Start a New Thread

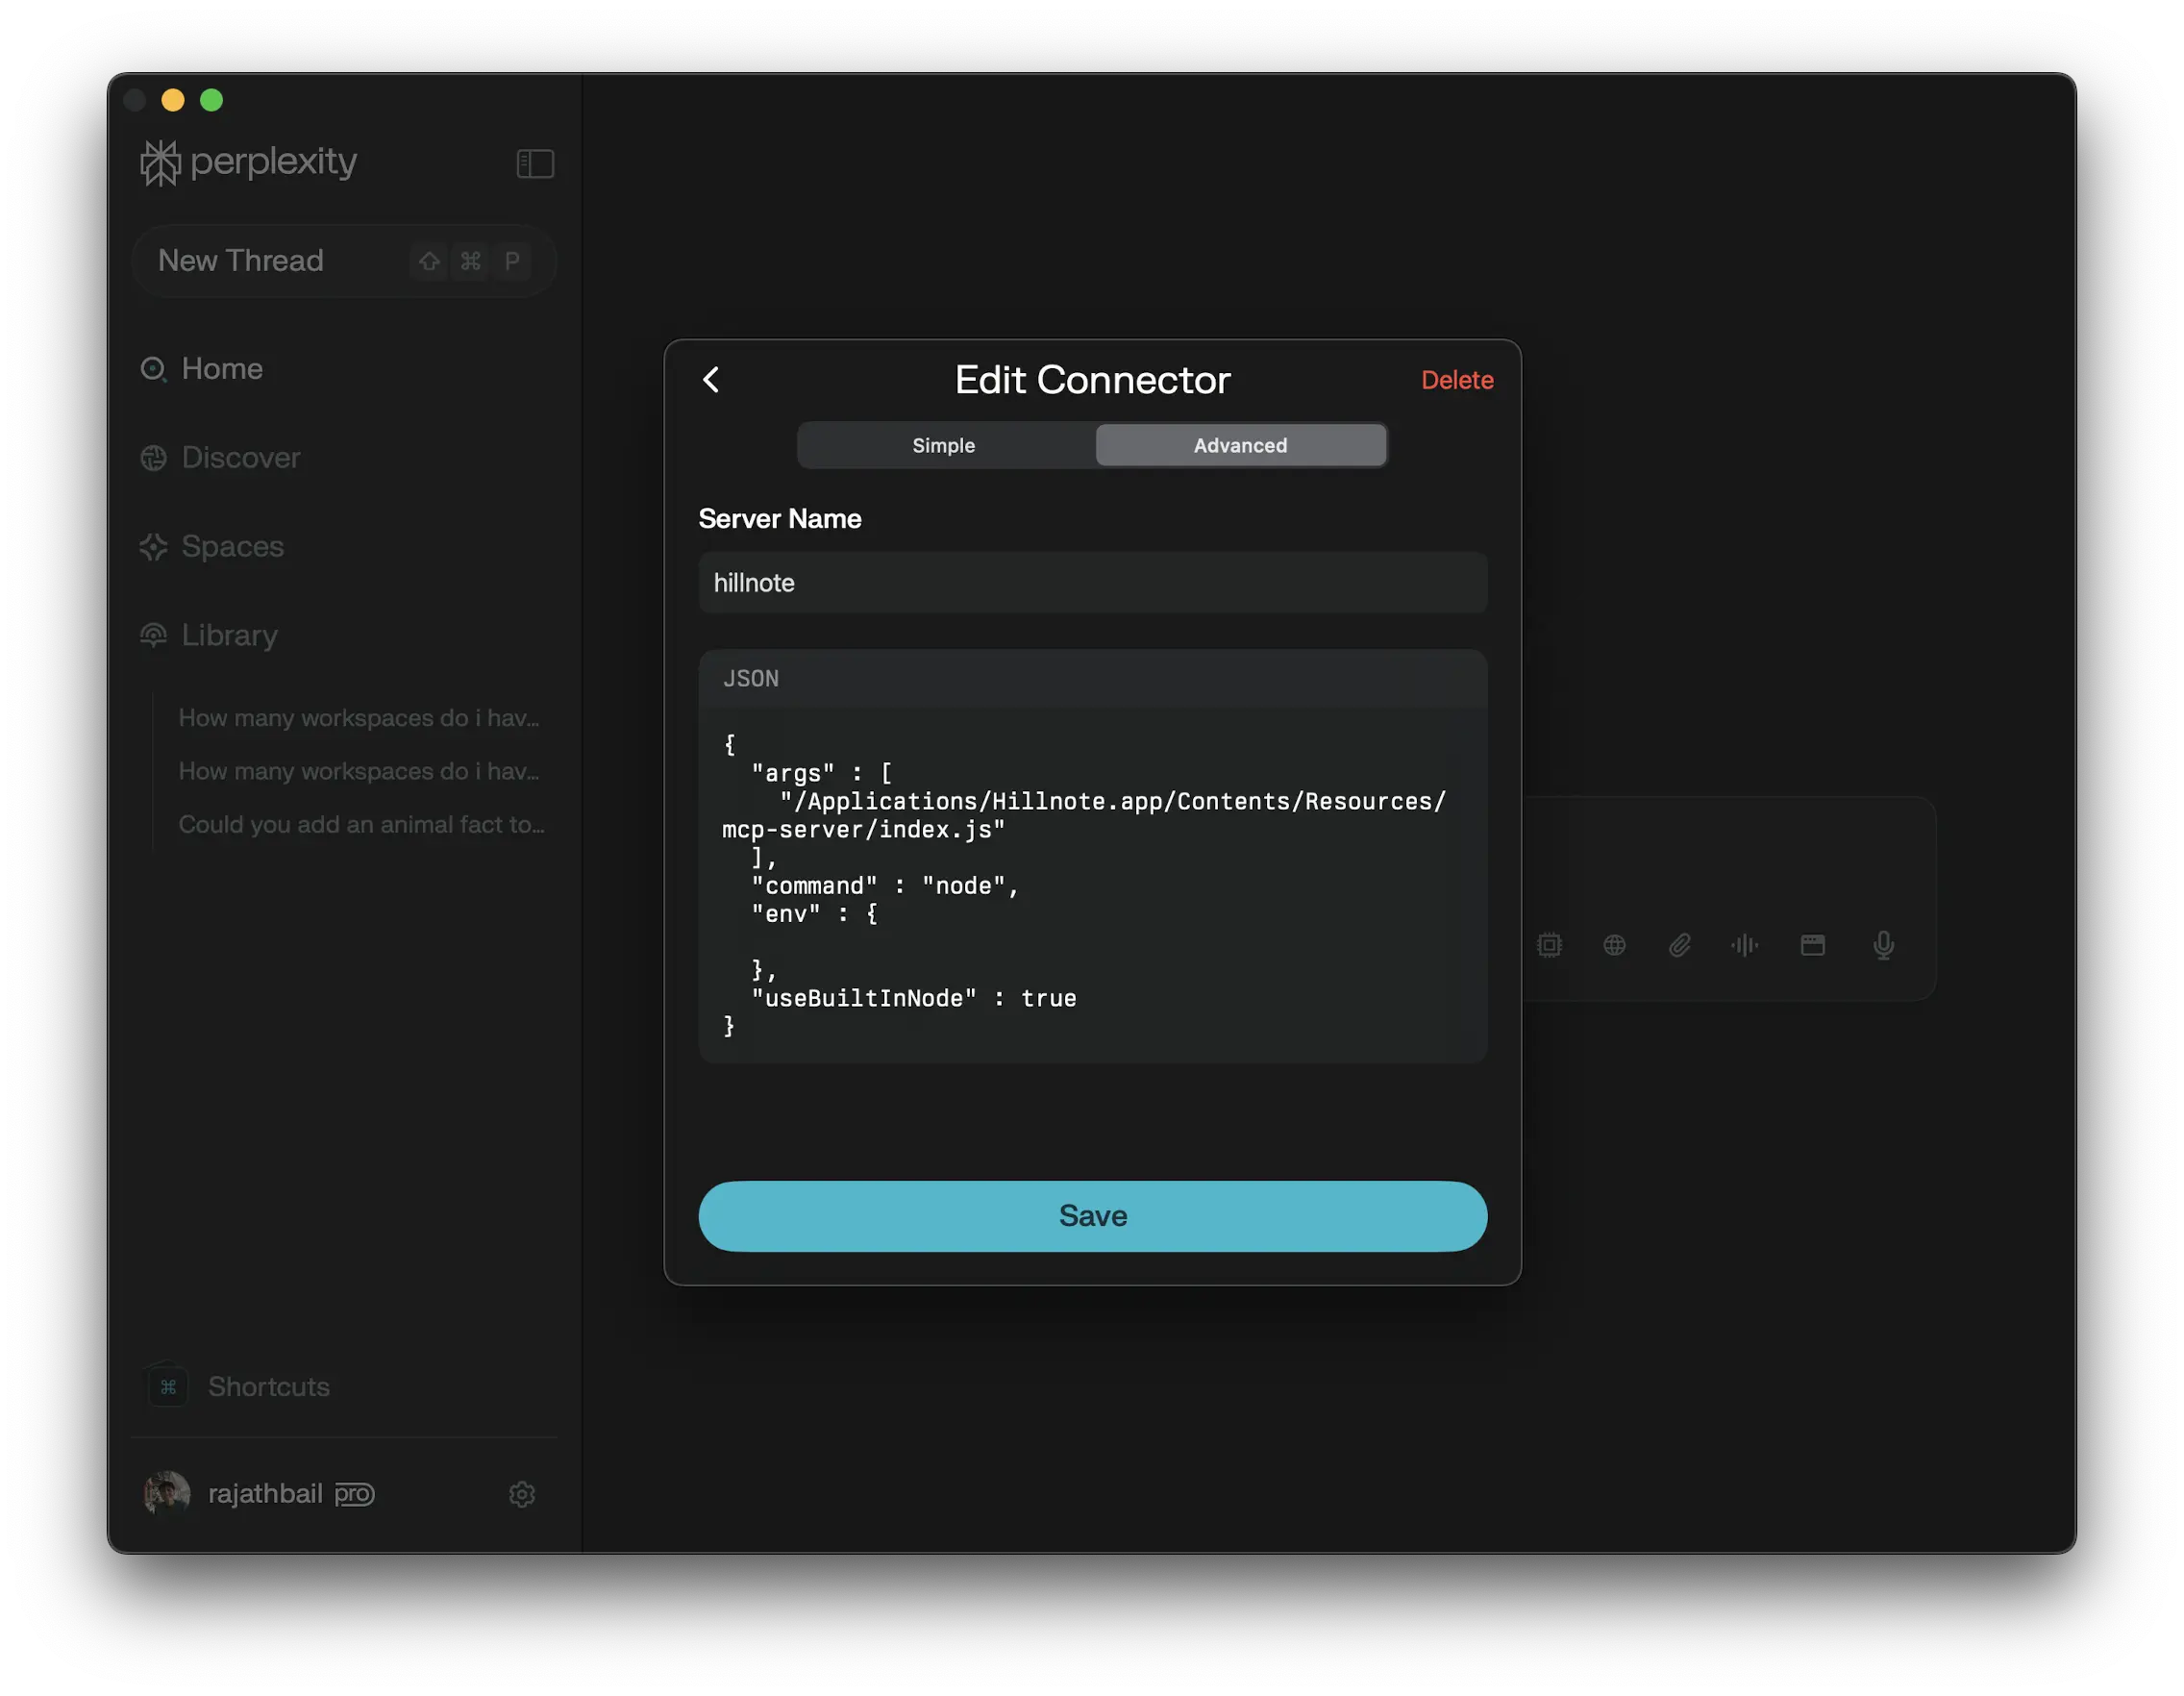[241, 261]
